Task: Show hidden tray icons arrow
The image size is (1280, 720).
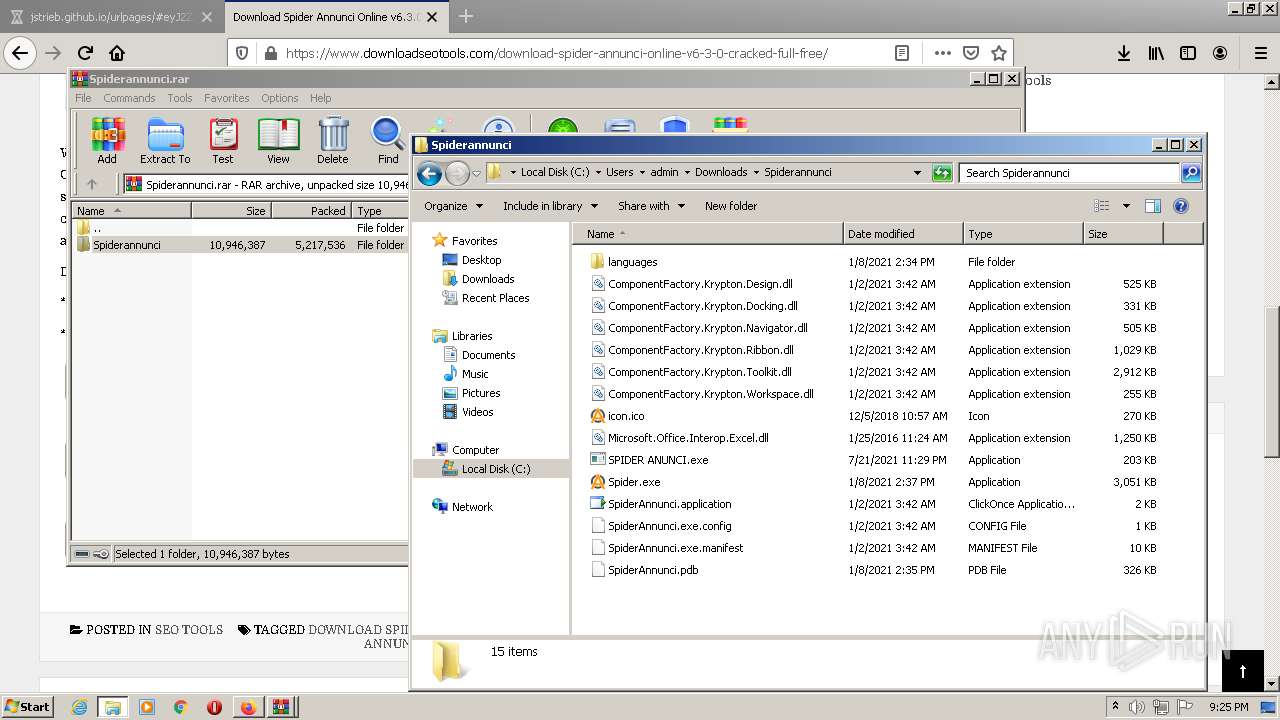Action: pyautogui.click(x=1115, y=706)
